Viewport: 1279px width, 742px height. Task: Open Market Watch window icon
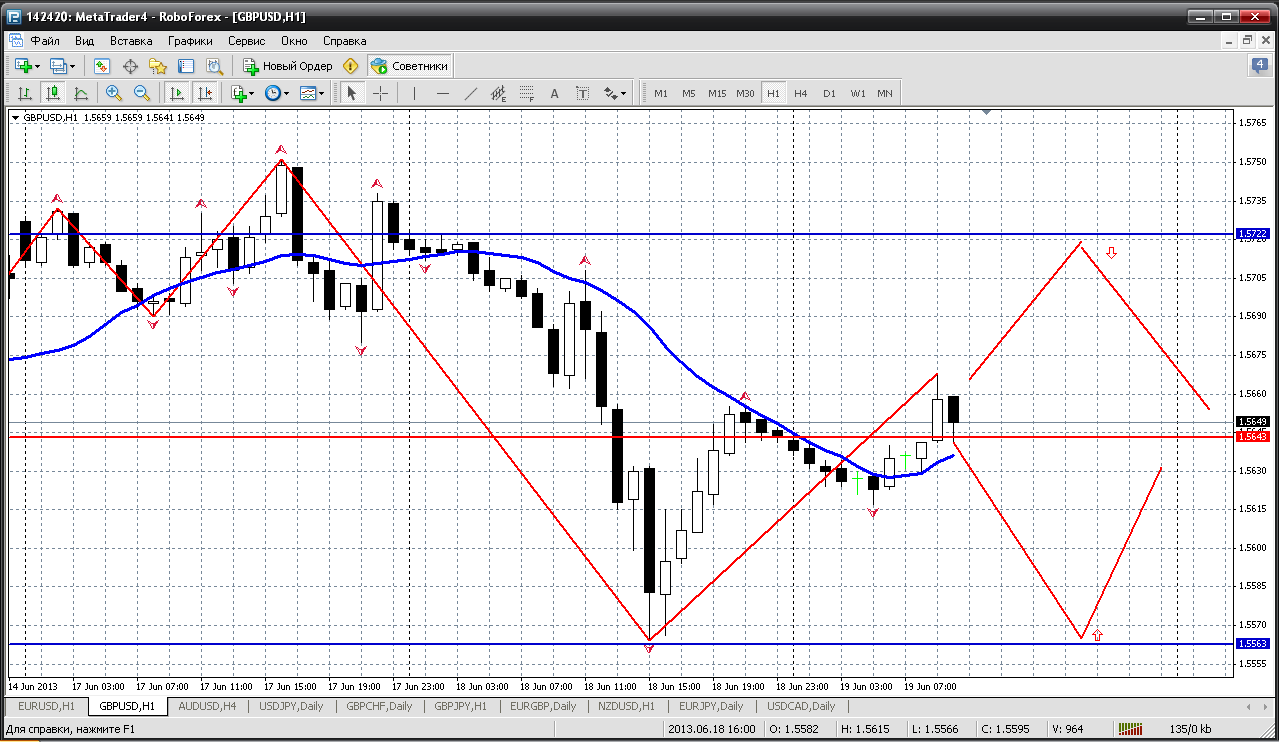[x=101, y=66]
